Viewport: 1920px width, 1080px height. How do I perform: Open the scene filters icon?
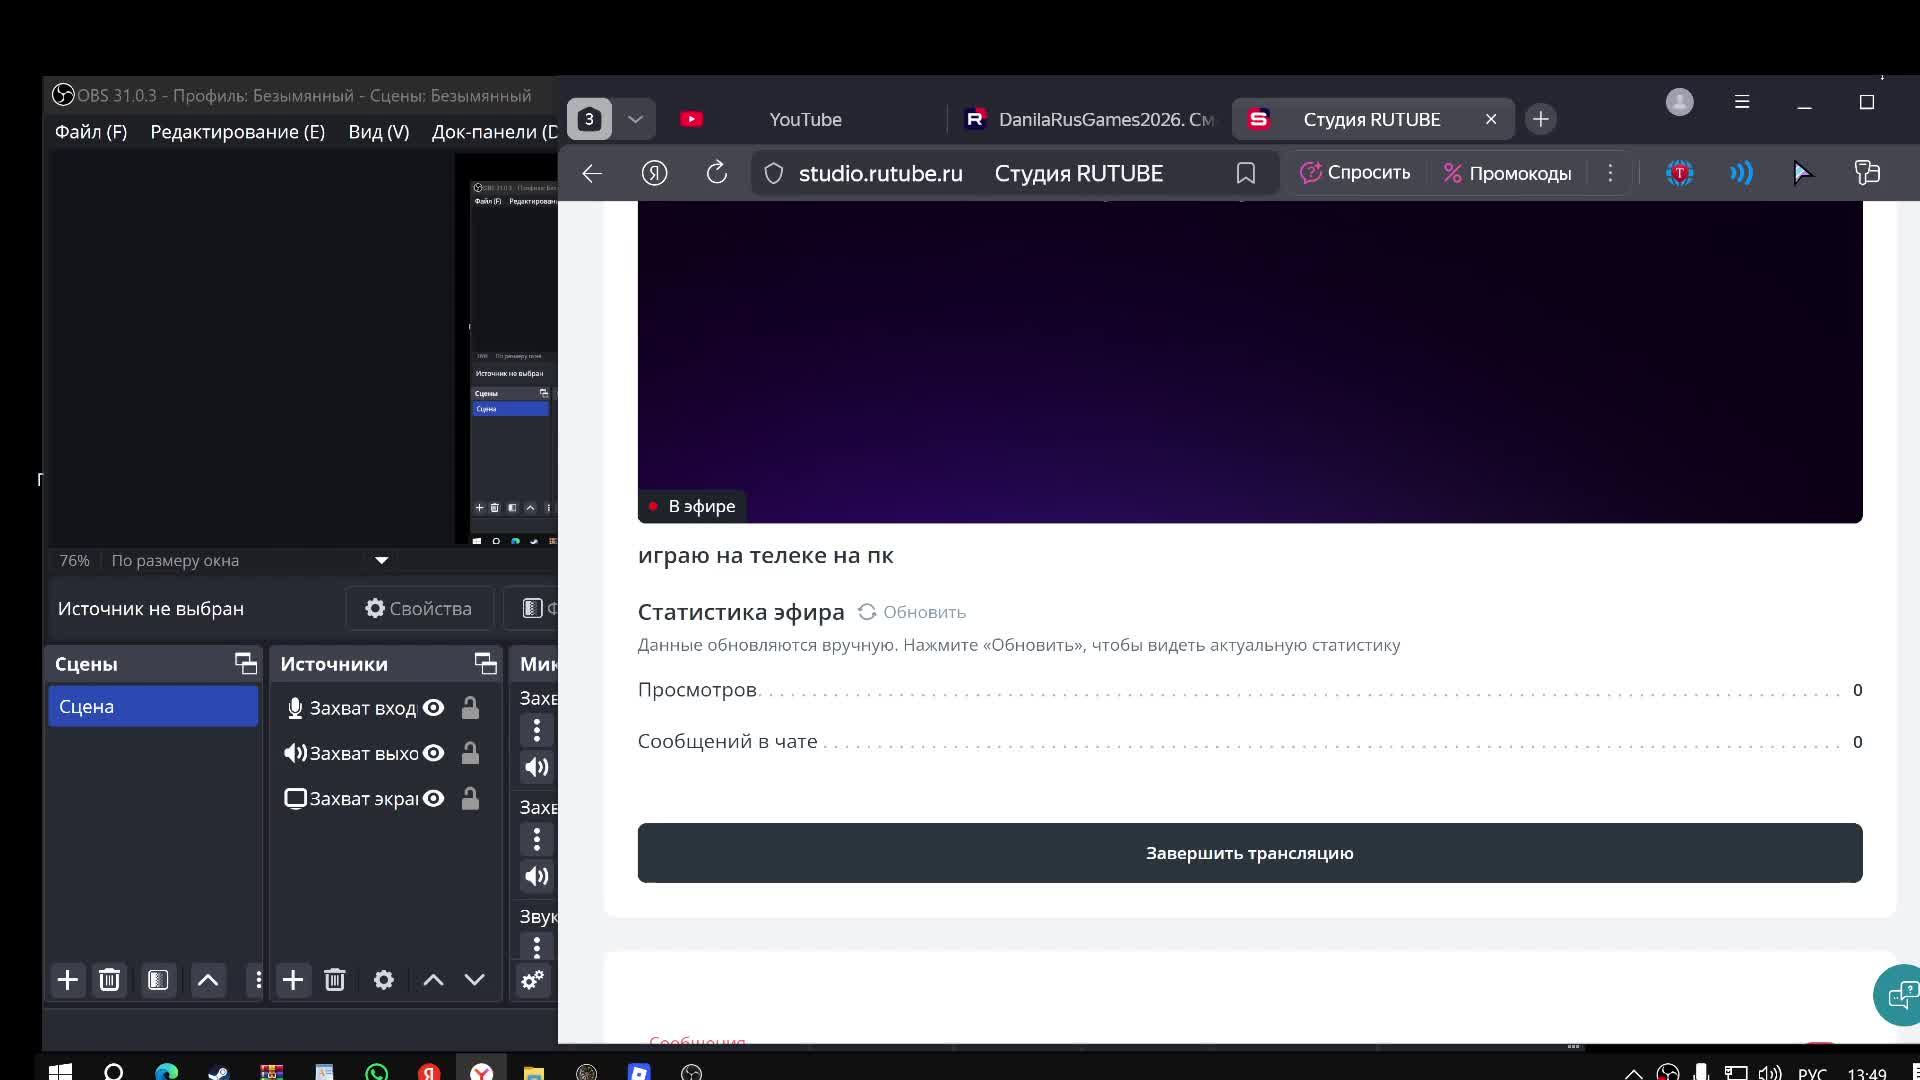[158, 980]
